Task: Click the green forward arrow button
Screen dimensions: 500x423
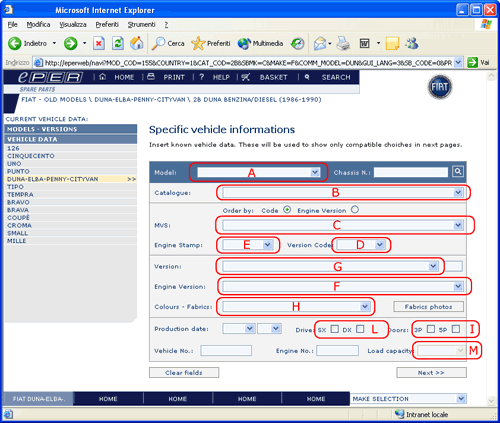Action: point(71,43)
